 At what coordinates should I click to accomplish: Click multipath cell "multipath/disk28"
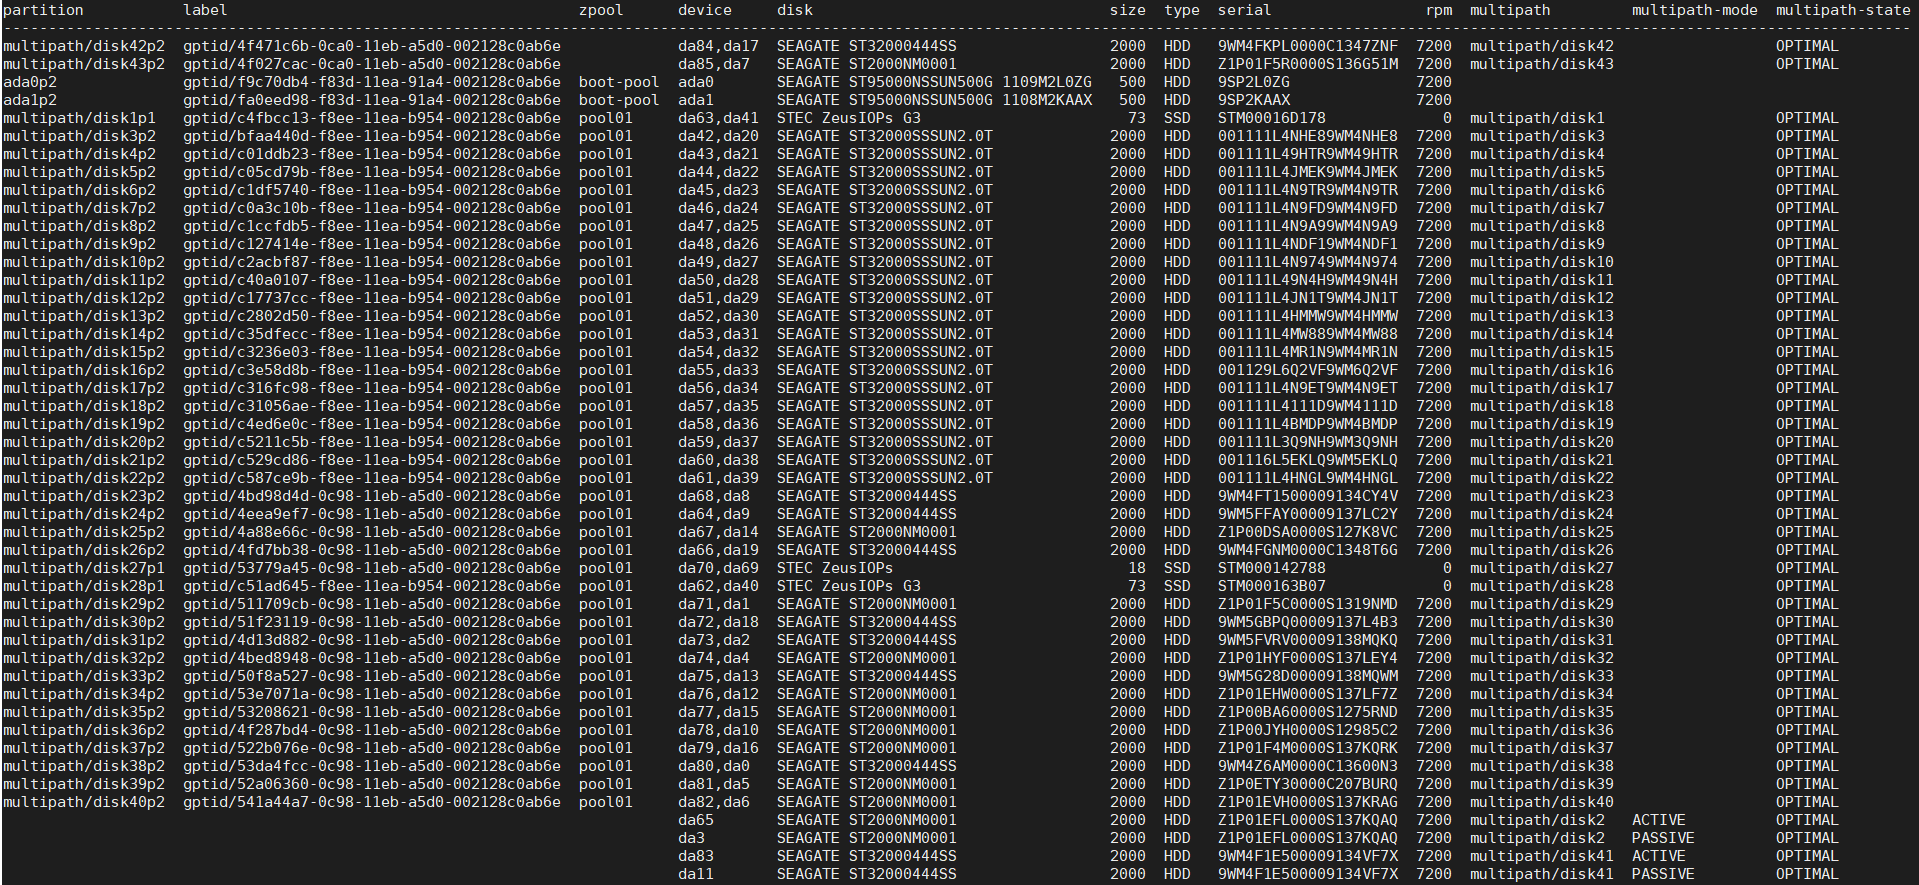click(x=1542, y=586)
